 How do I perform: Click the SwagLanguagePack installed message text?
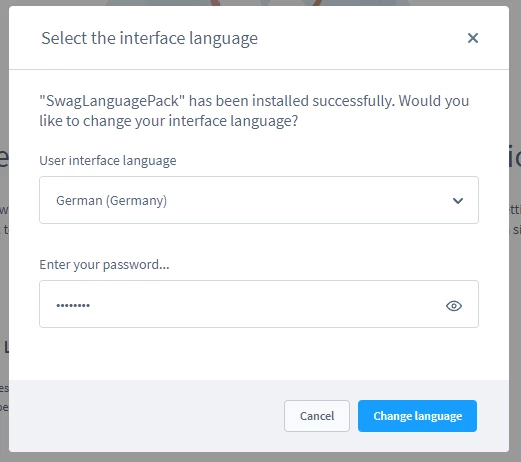[254, 111]
